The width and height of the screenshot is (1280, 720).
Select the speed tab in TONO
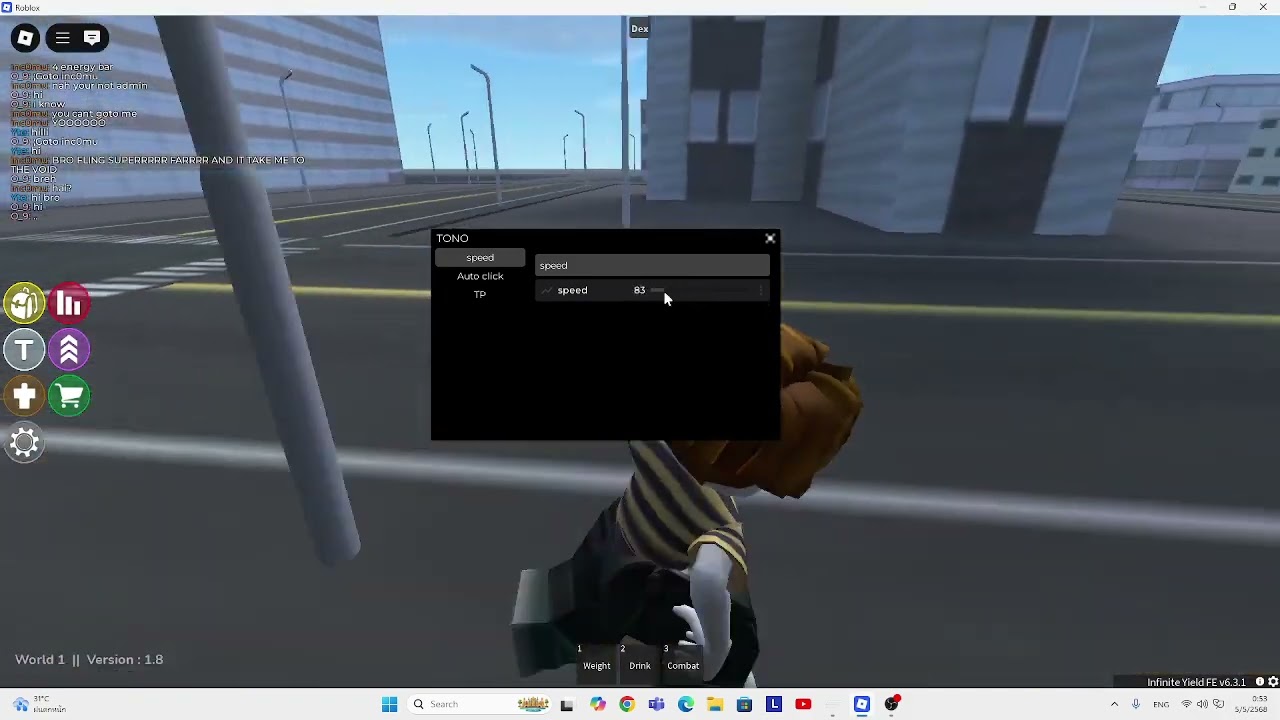tap(480, 257)
